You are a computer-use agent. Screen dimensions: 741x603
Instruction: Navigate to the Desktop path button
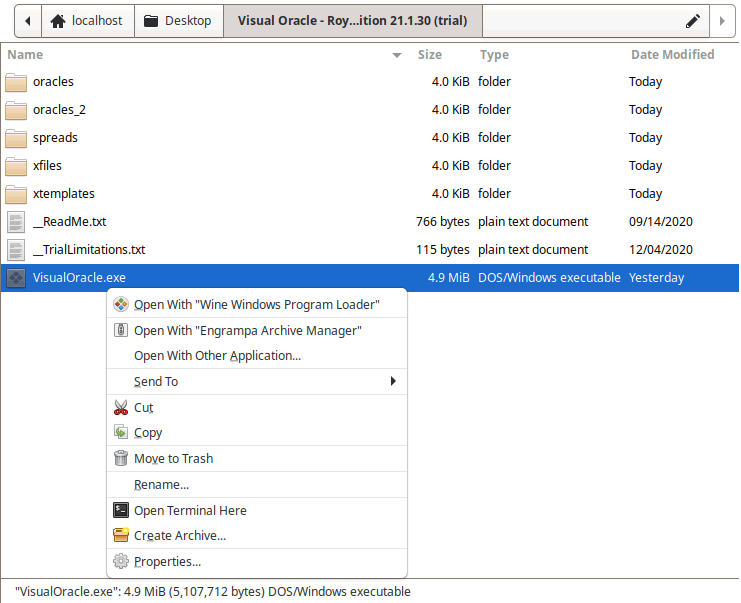pyautogui.click(x=179, y=21)
